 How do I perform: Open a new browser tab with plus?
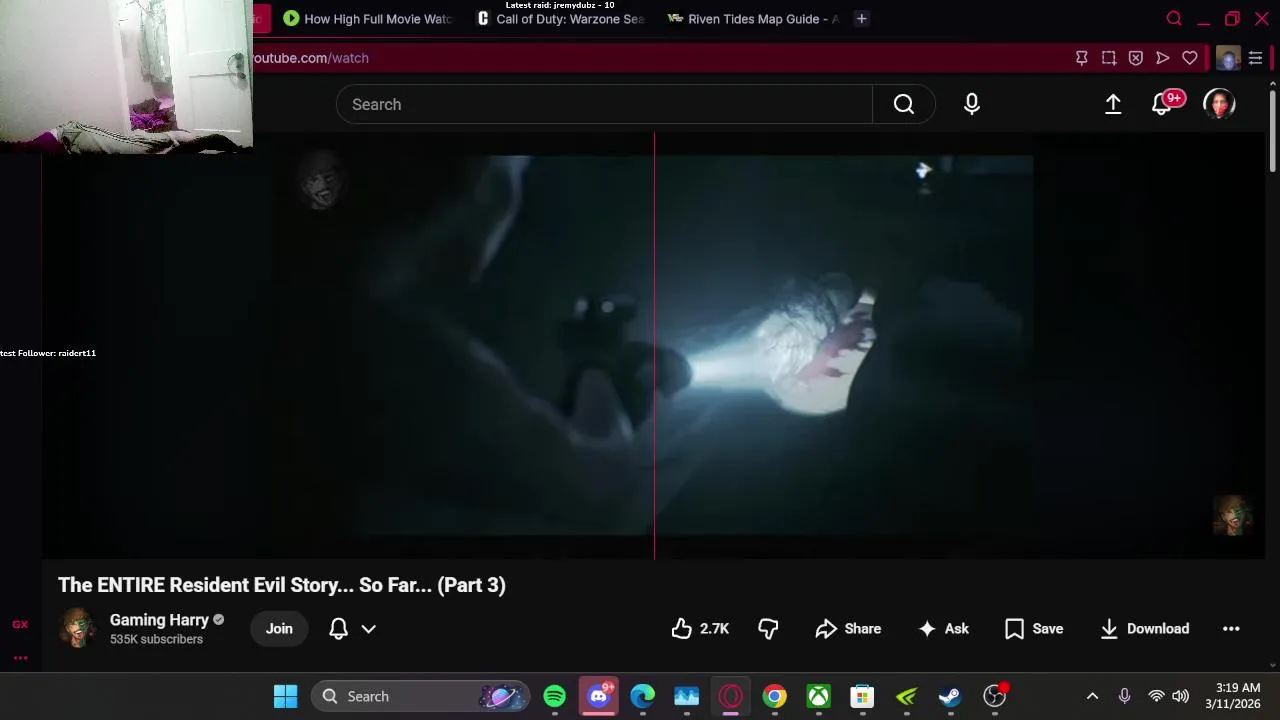click(861, 19)
